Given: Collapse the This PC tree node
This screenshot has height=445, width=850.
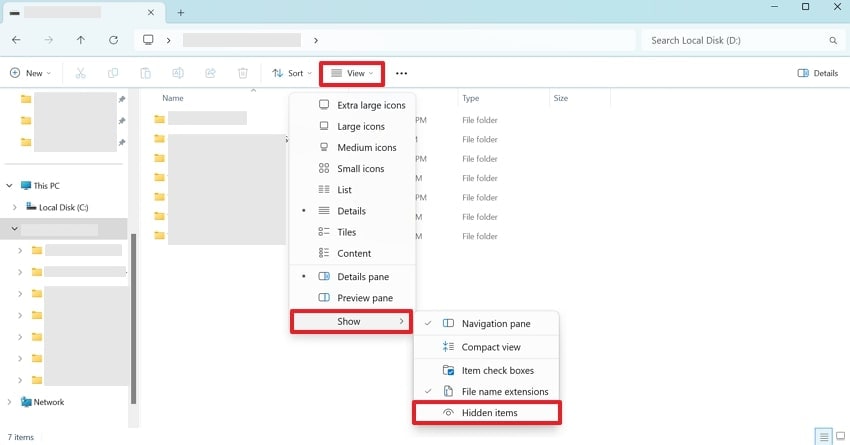Looking at the screenshot, I should coord(10,185).
